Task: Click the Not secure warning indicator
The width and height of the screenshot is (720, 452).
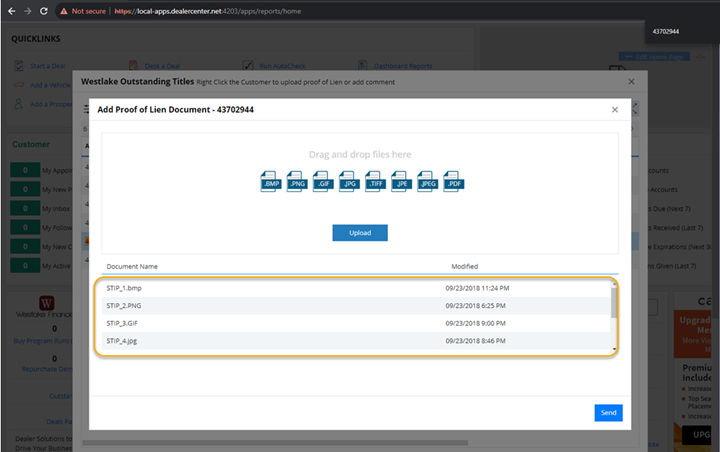Action: click(83, 11)
